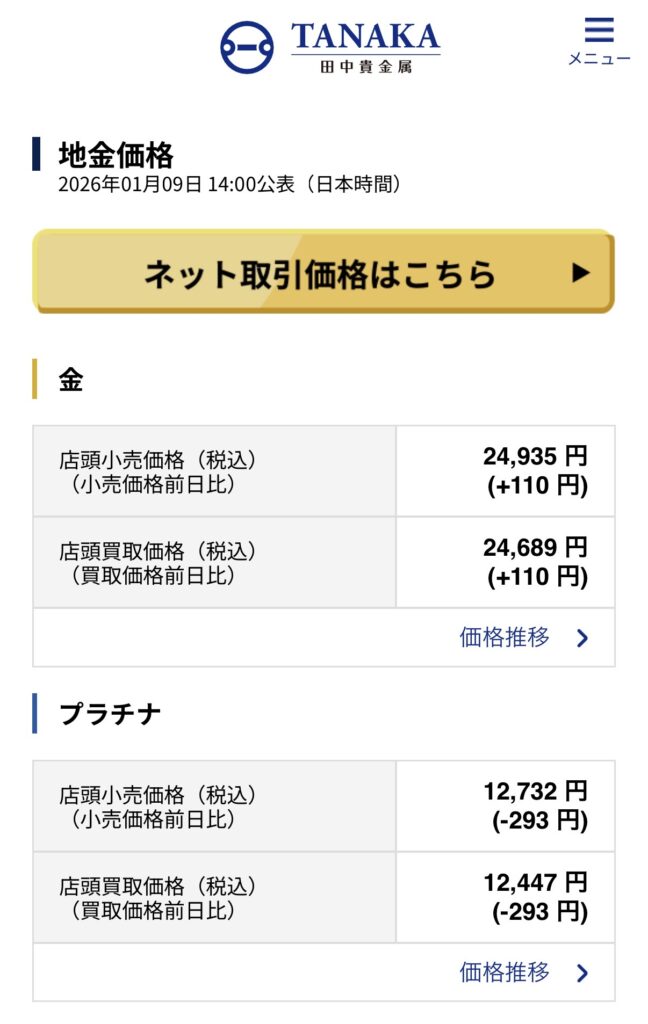This screenshot has height=1024, width=648.
Task: Click the platinum retail price 12,732 円
Action: pyautogui.click(x=535, y=791)
